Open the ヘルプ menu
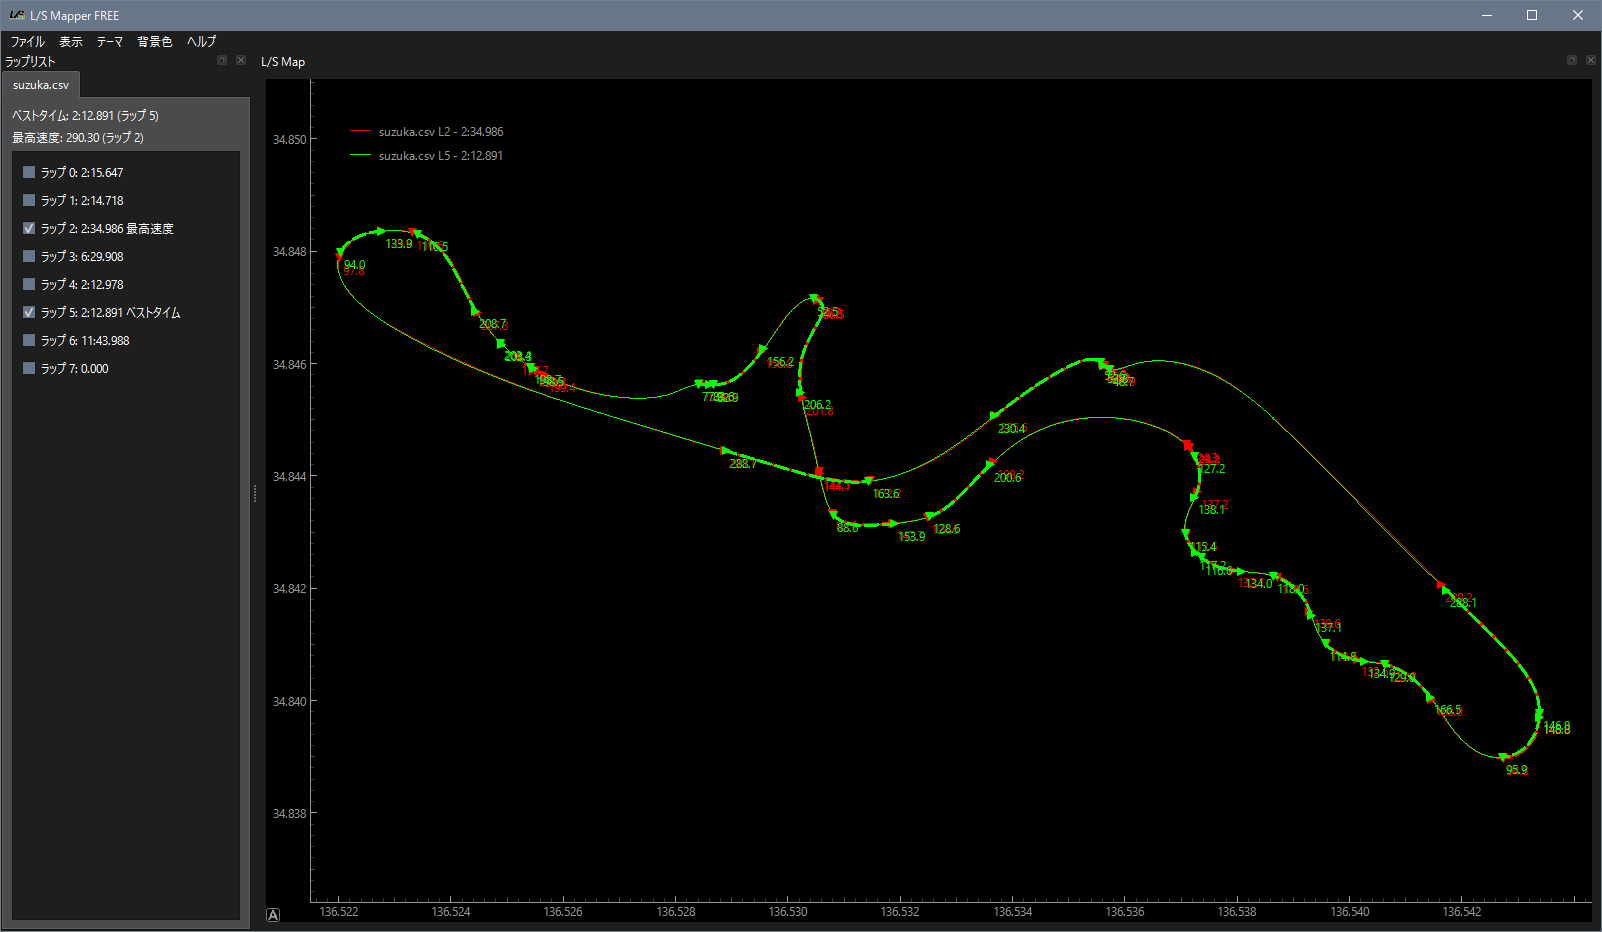1602x932 pixels. pos(201,42)
